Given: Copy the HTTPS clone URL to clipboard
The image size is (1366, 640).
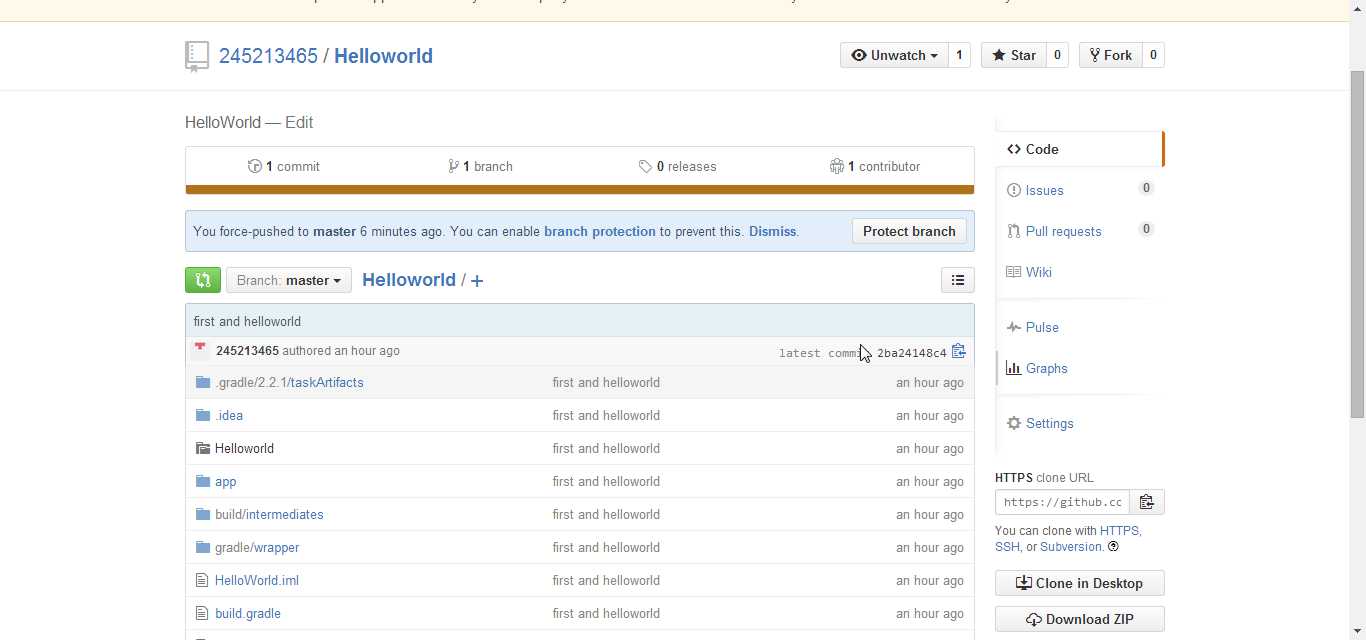Looking at the screenshot, I should click(x=1147, y=502).
